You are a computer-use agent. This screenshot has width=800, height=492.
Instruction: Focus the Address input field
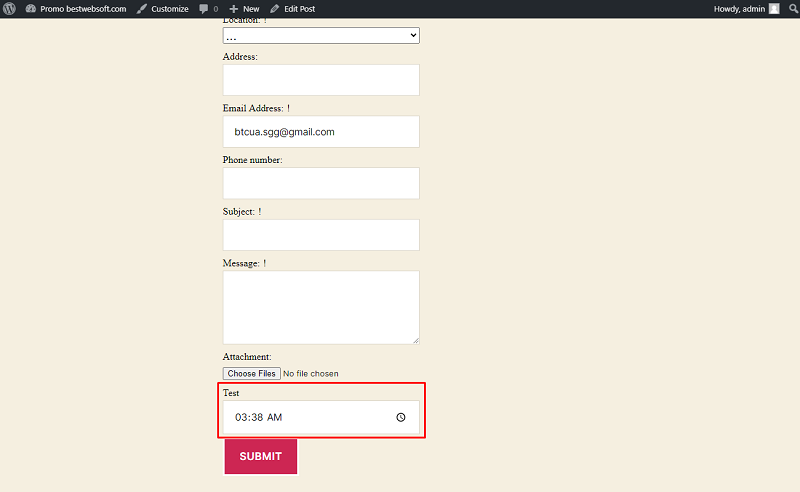[321, 80]
